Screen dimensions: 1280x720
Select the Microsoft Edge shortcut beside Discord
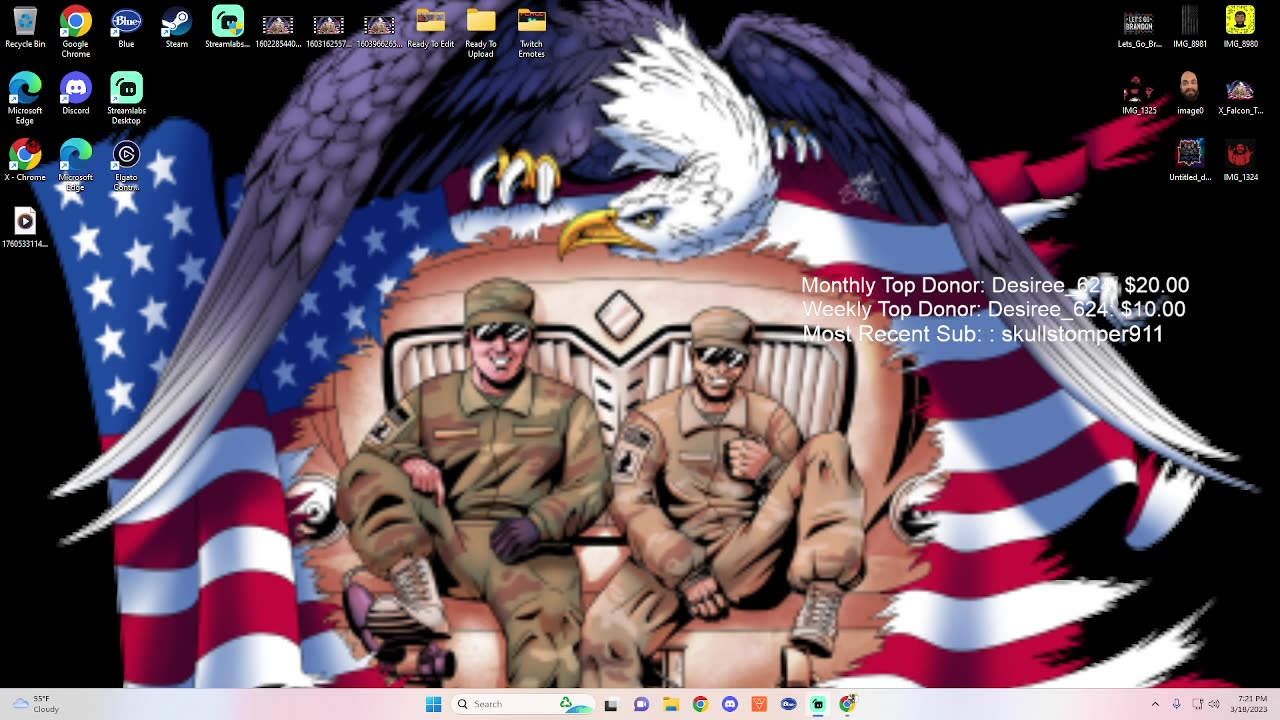(25, 98)
